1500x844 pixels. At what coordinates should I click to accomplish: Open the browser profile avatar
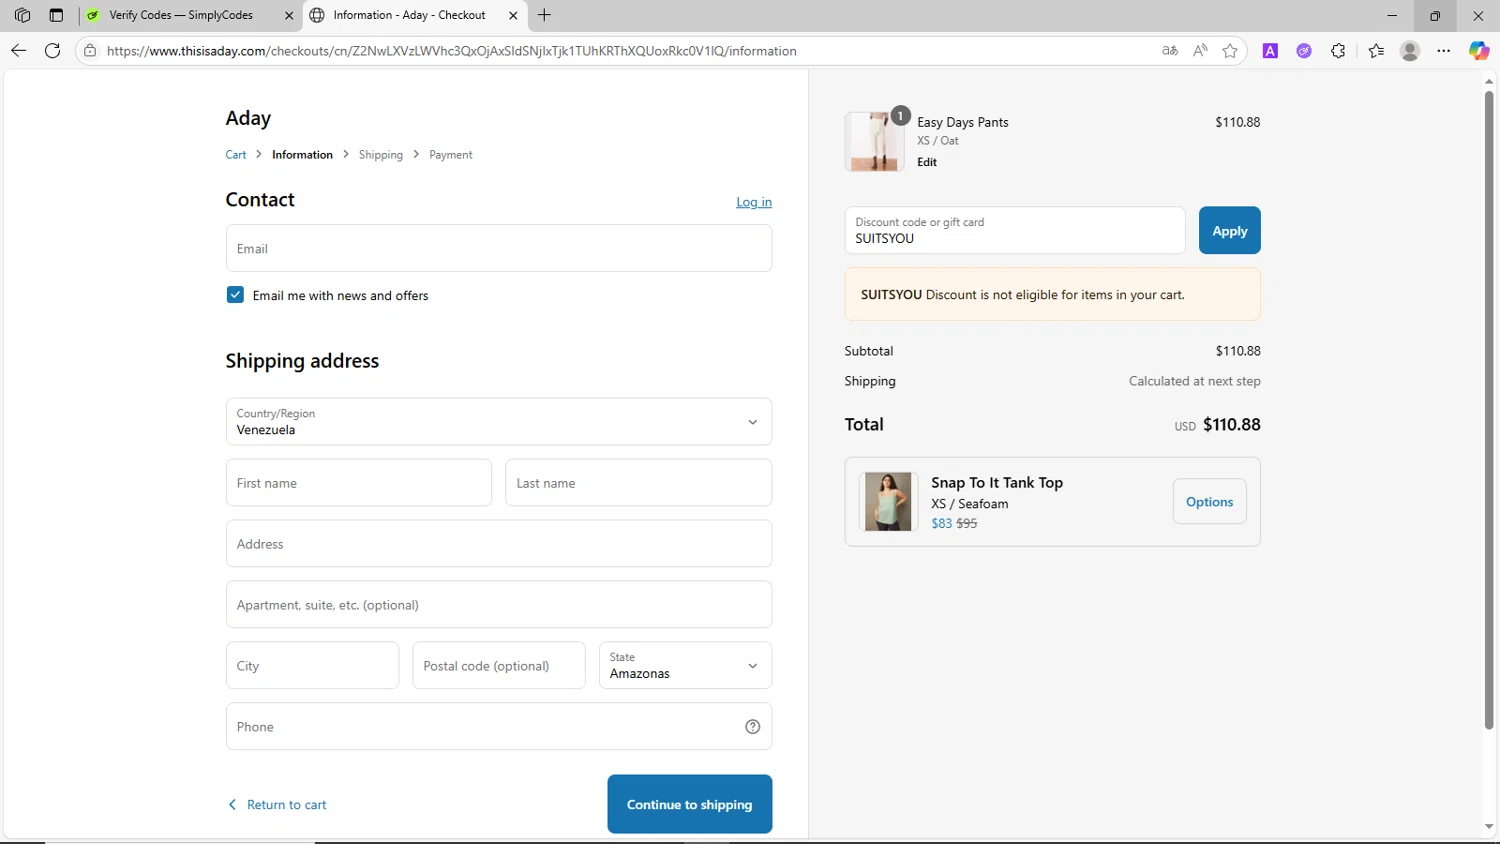coord(1410,50)
